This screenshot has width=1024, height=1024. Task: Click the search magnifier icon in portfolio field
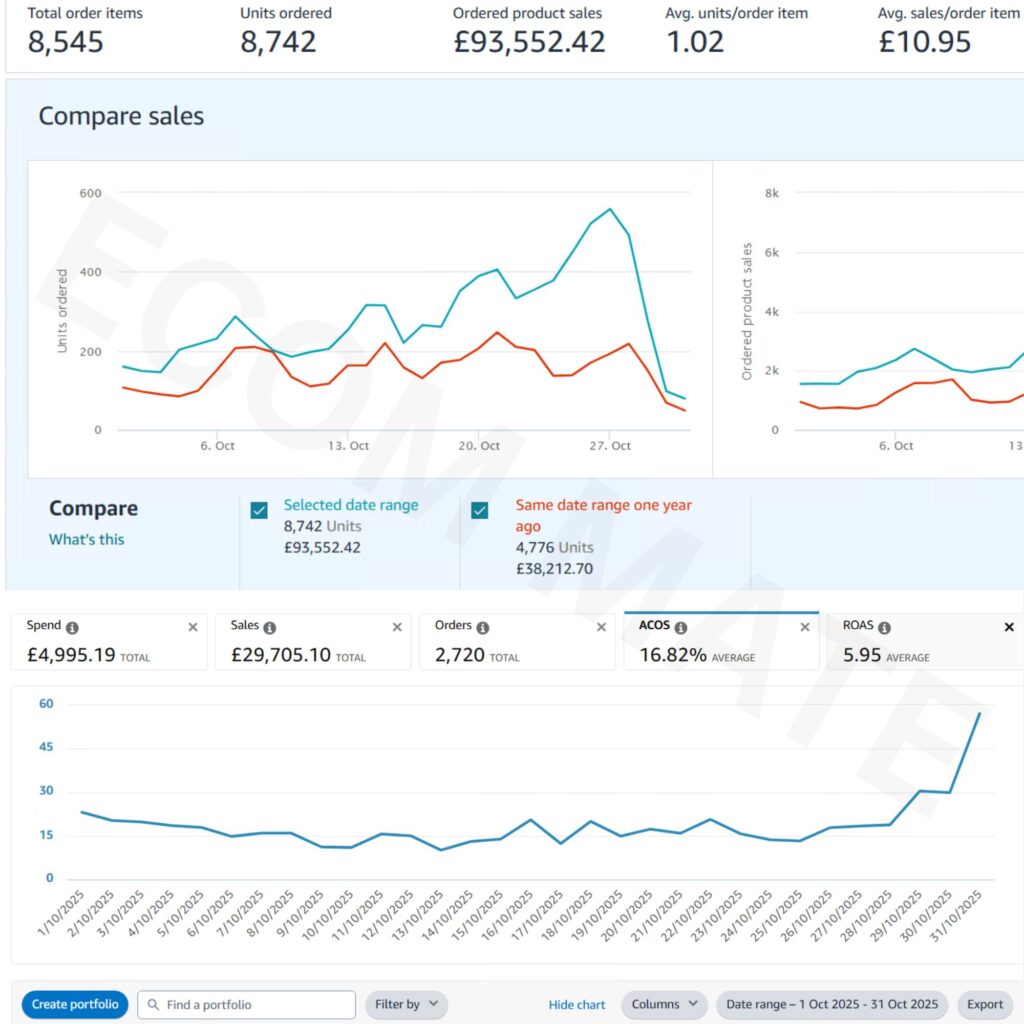coord(152,1005)
